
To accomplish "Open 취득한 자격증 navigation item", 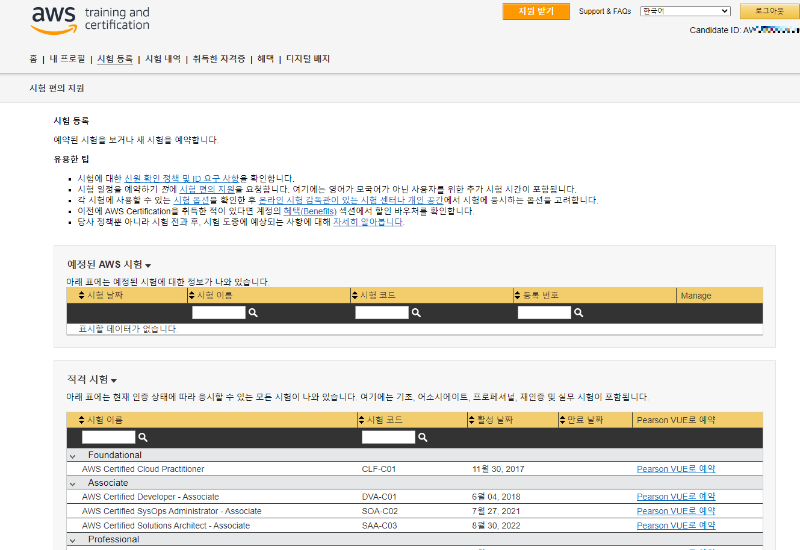I will [x=219, y=59].
